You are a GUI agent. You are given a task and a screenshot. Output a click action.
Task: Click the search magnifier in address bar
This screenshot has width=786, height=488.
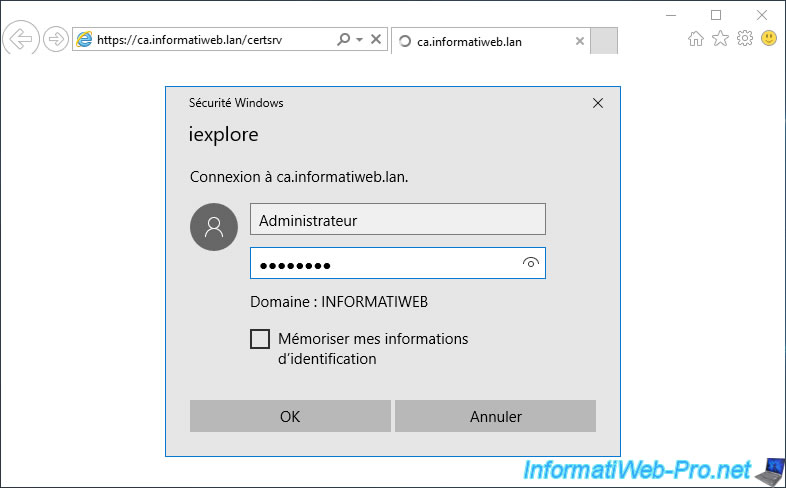point(343,39)
